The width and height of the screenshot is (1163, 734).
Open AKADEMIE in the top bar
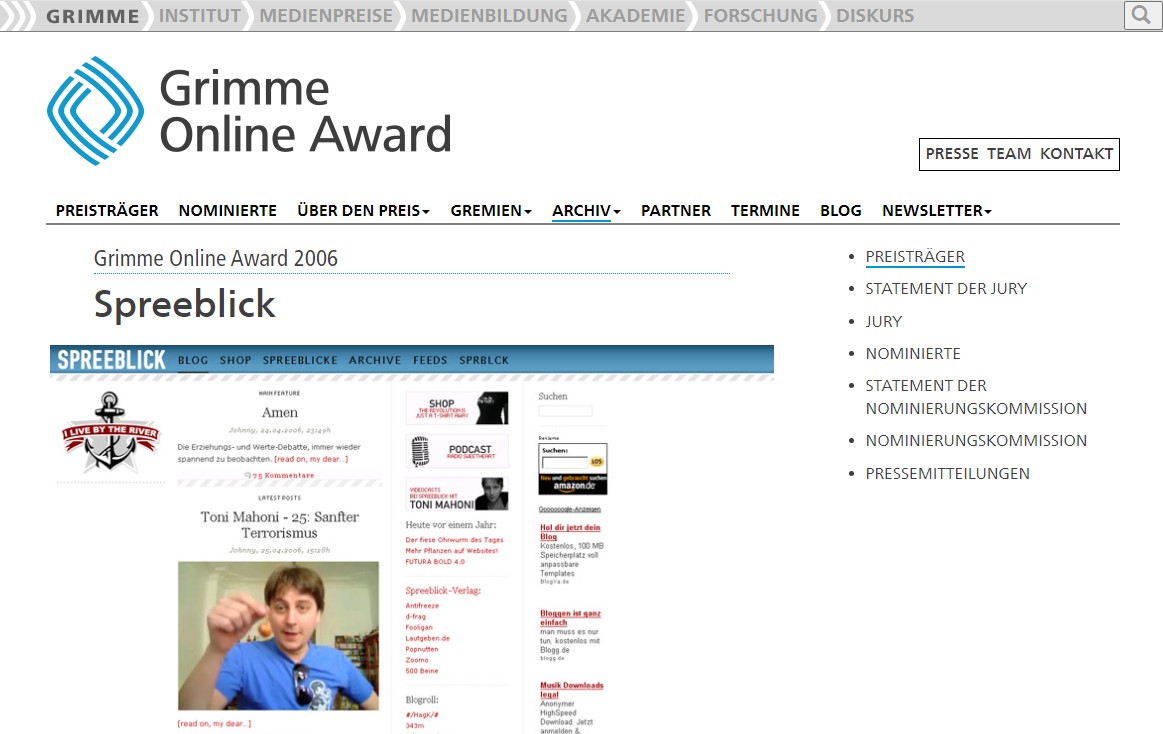click(x=636, y=16)
